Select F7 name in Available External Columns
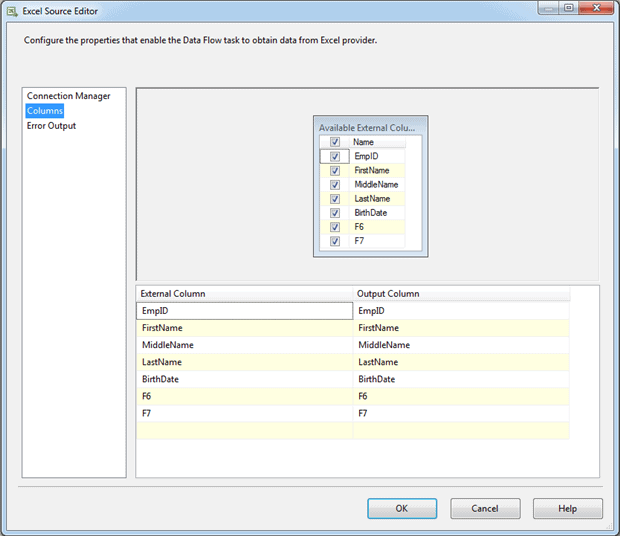The image size is (620, 536). 377,241
